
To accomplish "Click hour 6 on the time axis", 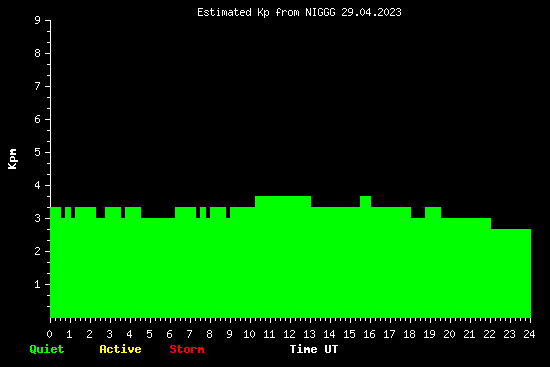I will [x=169, y=334].
